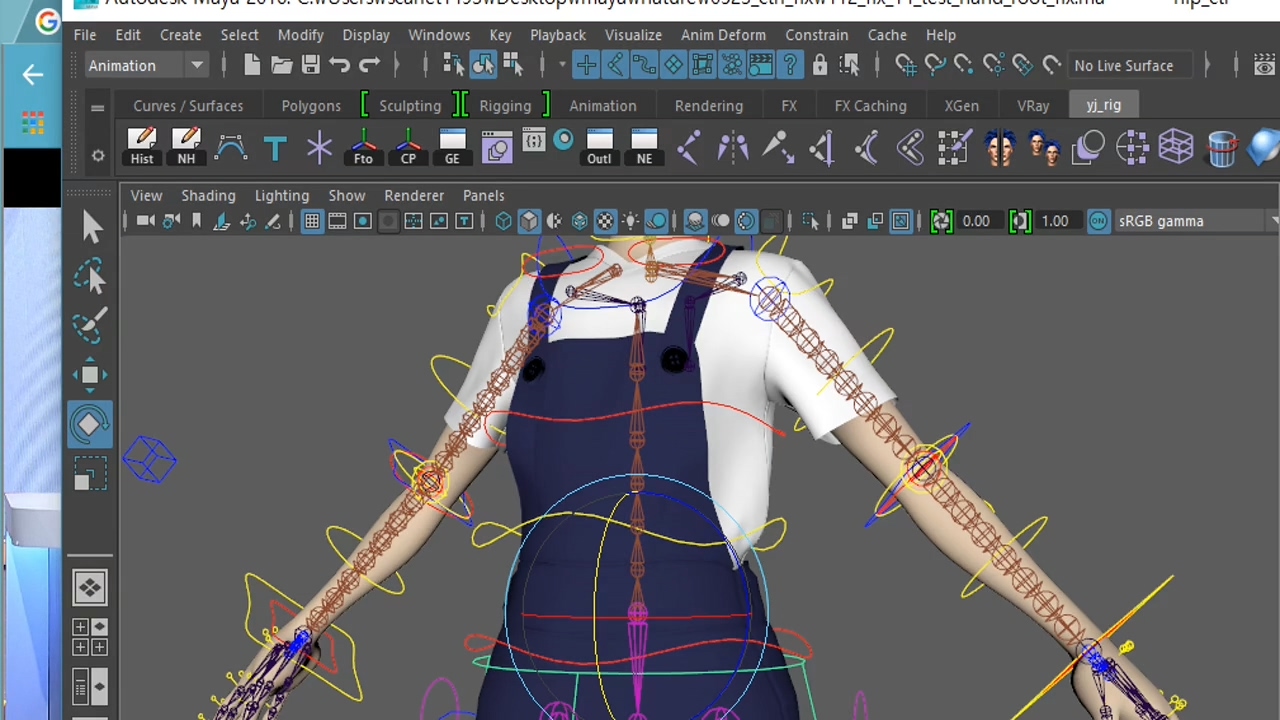Click the gamma value field showing 1.00

point(1054,221)
